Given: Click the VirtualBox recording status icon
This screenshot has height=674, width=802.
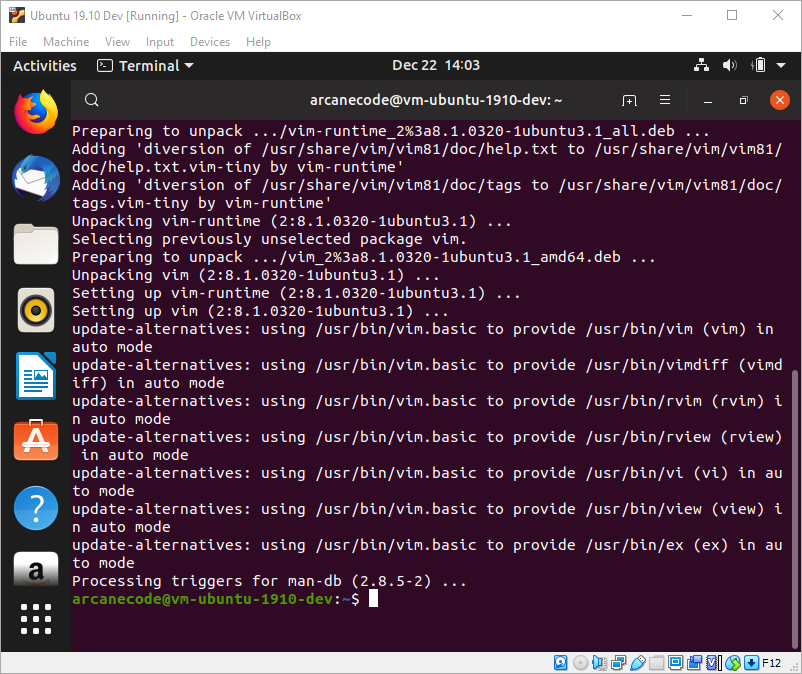Looking at the screenshot, I should 695,663.
